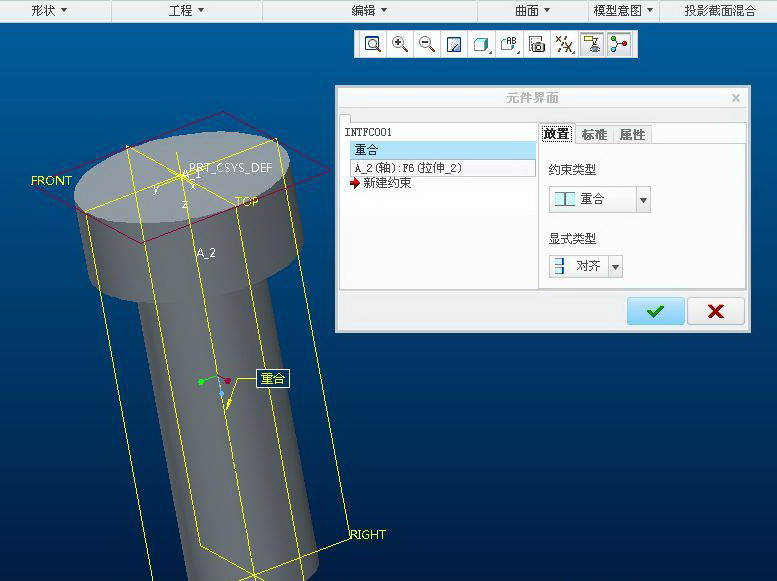Image resolution: width=777 pixels, height=581 pixels.
Task: Switch to the 属性 tab
Action: pyautogui.click(x=632, y=134)
